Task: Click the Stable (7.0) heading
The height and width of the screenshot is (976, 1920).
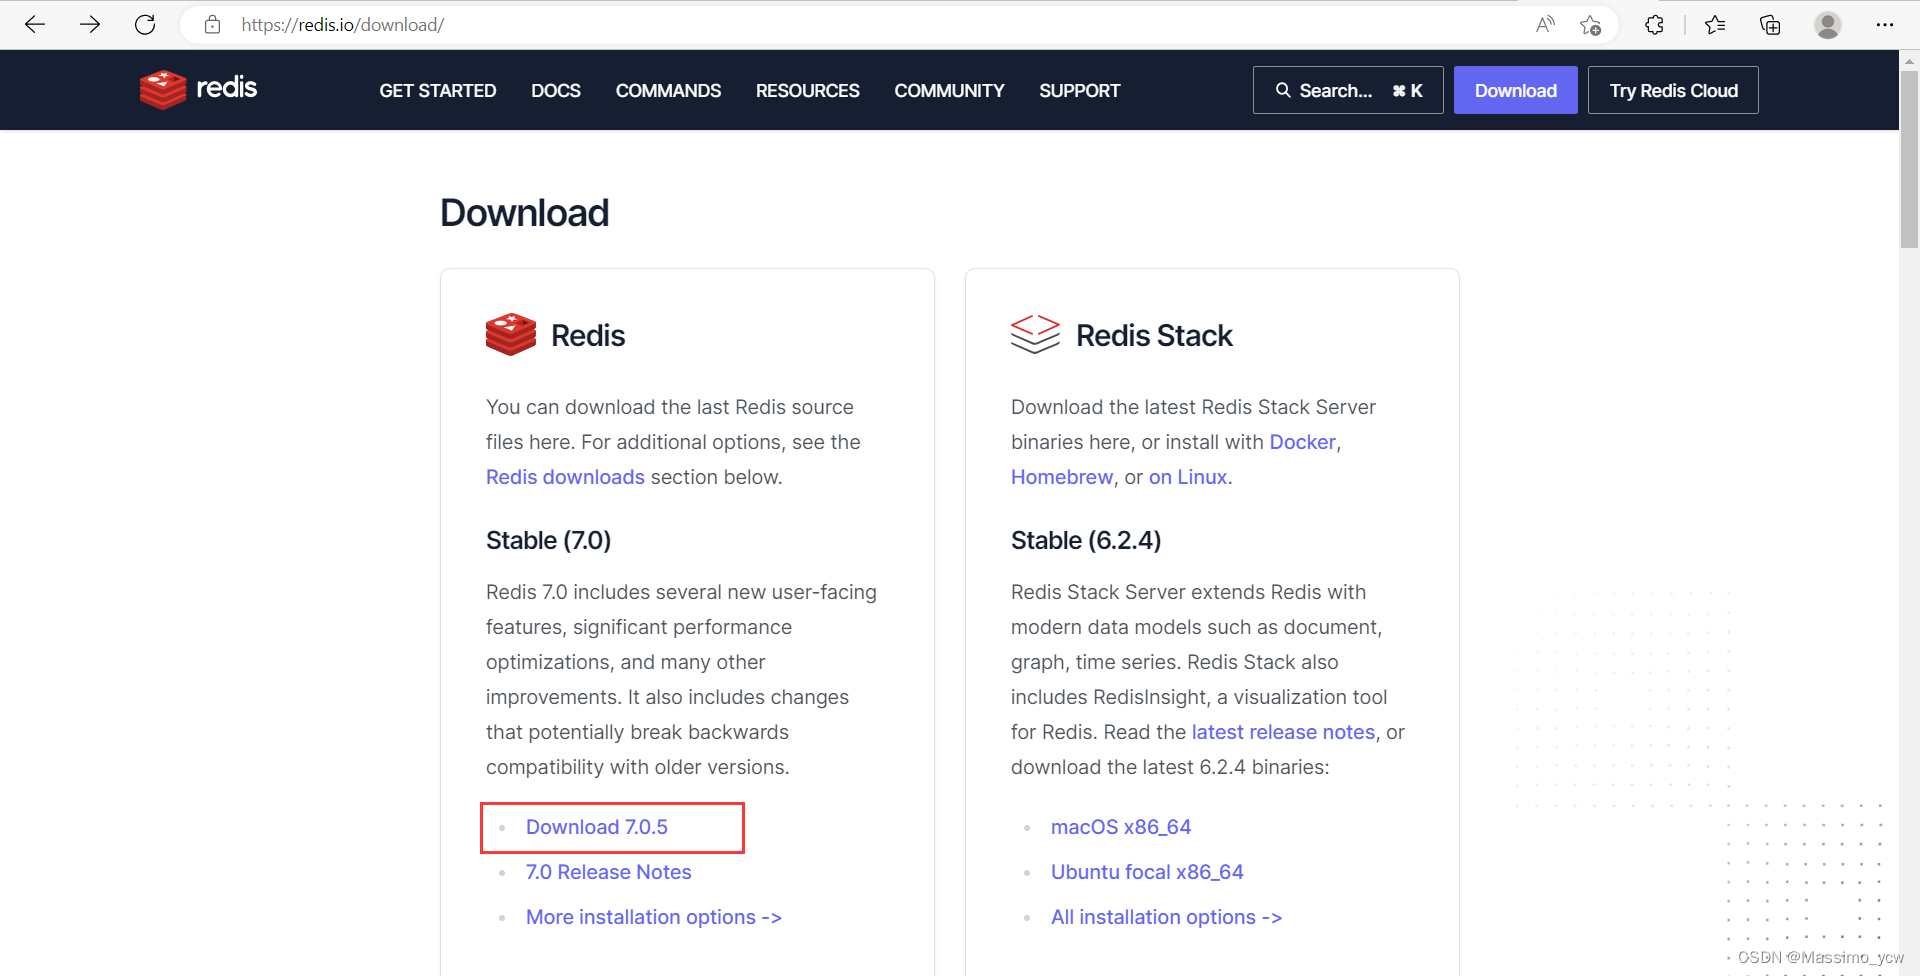Action: 548,540
